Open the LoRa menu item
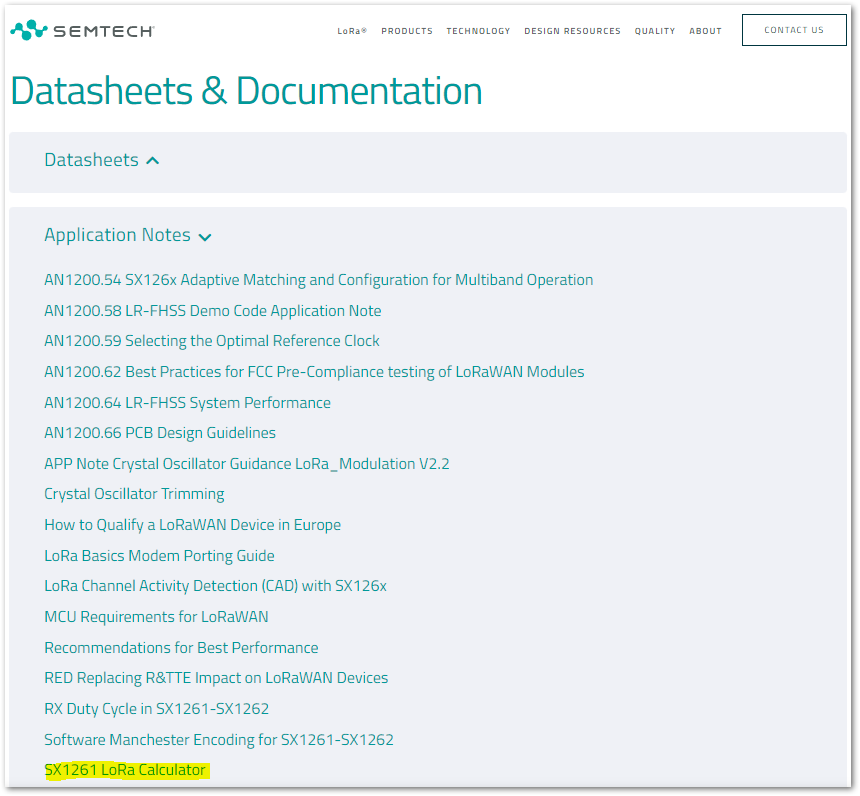The image size is (860, 796). click(x=352, y=31)
